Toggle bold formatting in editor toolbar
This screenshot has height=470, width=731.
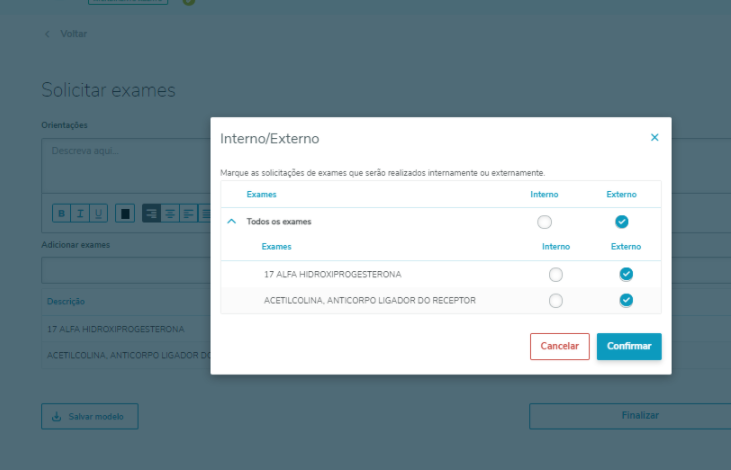point(62,214)
